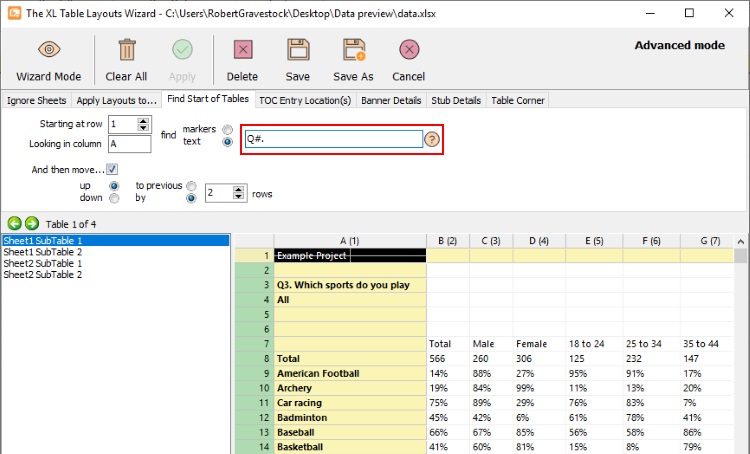This screenshot has width=750, height=454.
Task: Click the Advanced mode label
Action: tap(679, 45)
